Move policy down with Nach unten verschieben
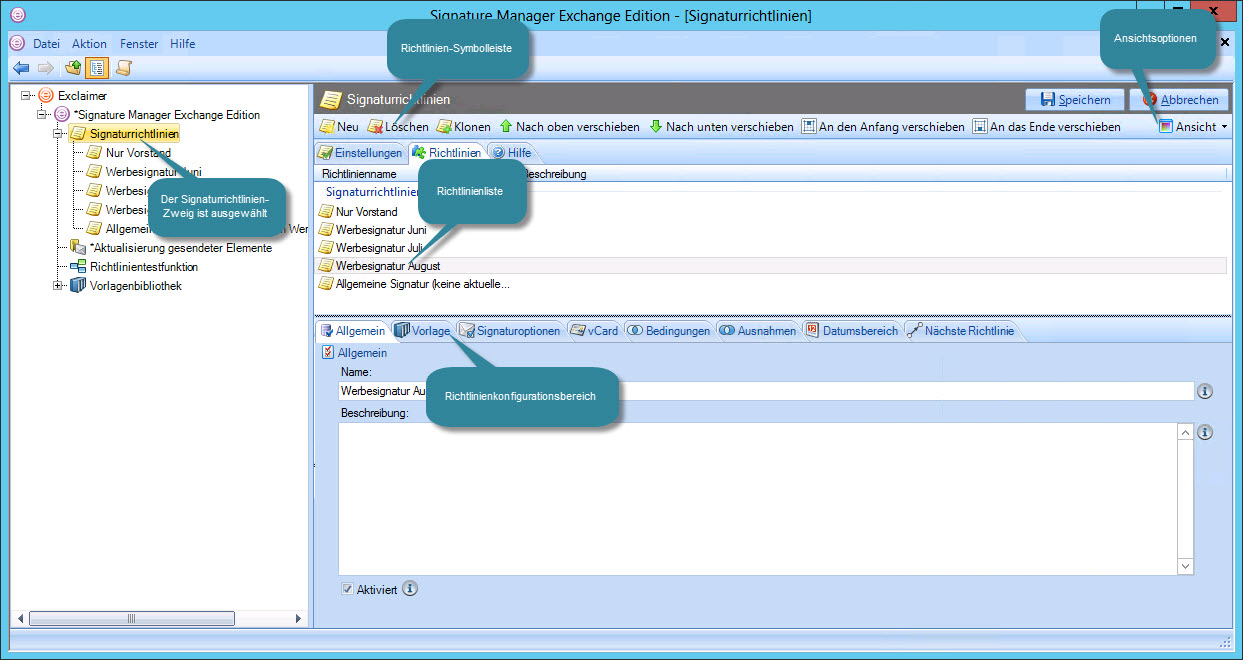Viewport: 1243px width, 660px height. [721, 127]
